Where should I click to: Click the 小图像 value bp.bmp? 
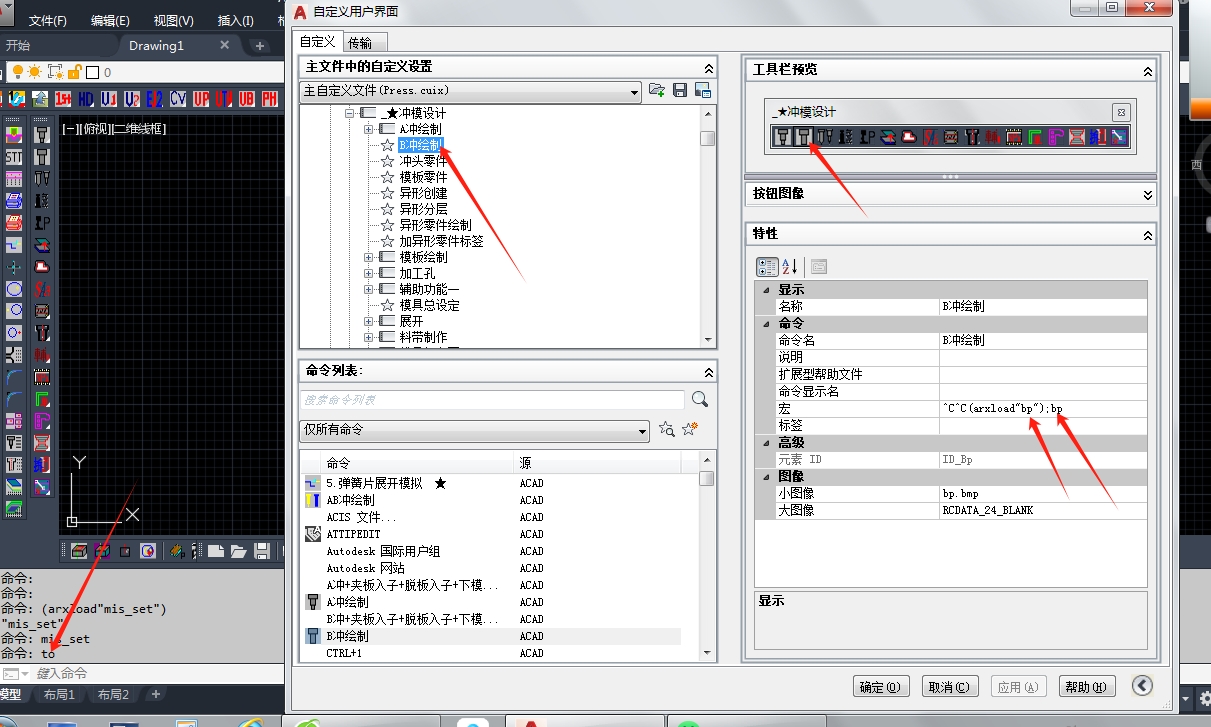(x=1043, y=493)
